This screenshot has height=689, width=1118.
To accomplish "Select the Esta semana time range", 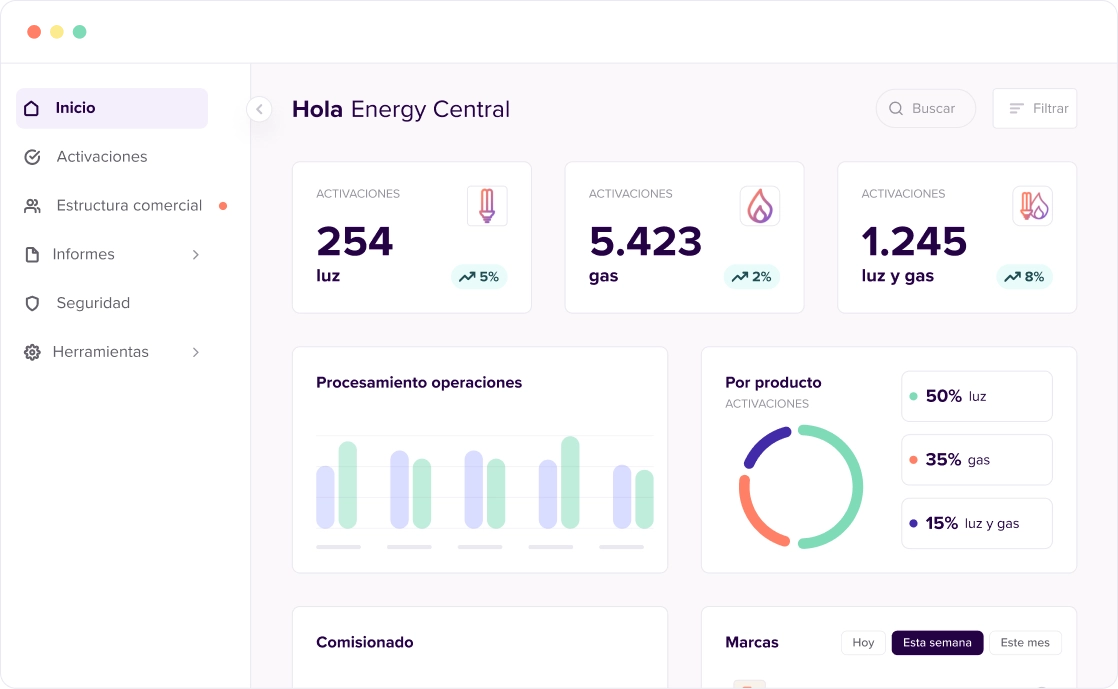I will pyautogui.click(x=937, y=643).
